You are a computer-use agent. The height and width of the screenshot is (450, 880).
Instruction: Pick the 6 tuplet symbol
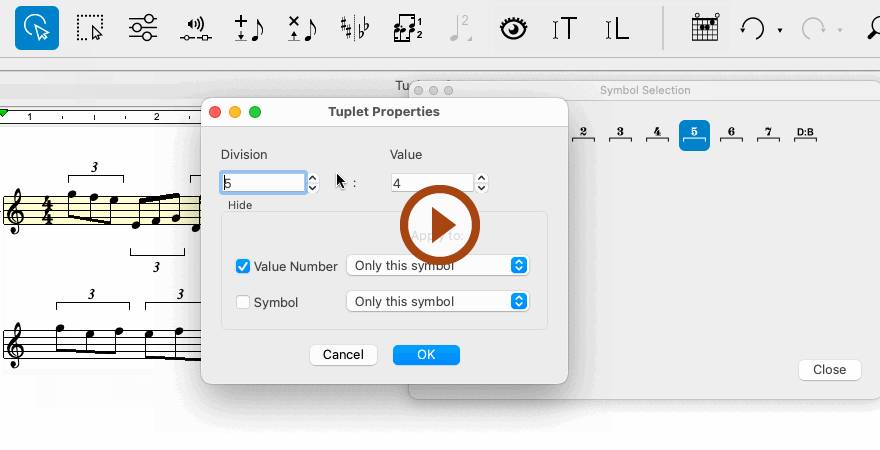point(731,134)
